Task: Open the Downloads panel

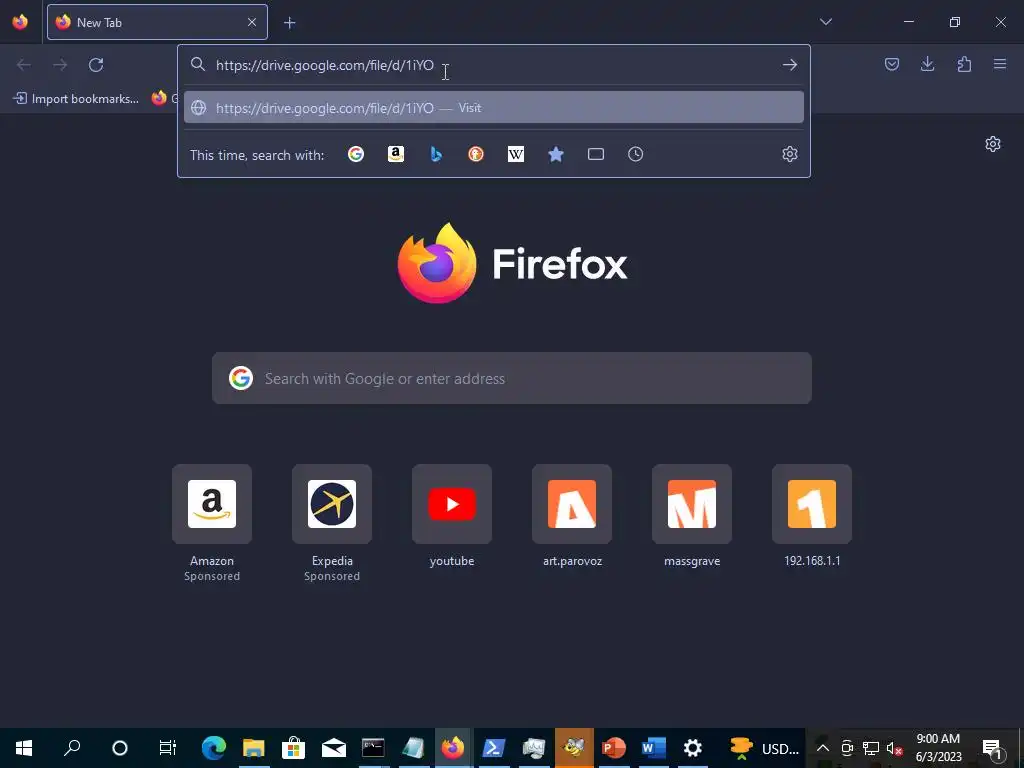Action: pyautogui.click(x=927, y=64)
